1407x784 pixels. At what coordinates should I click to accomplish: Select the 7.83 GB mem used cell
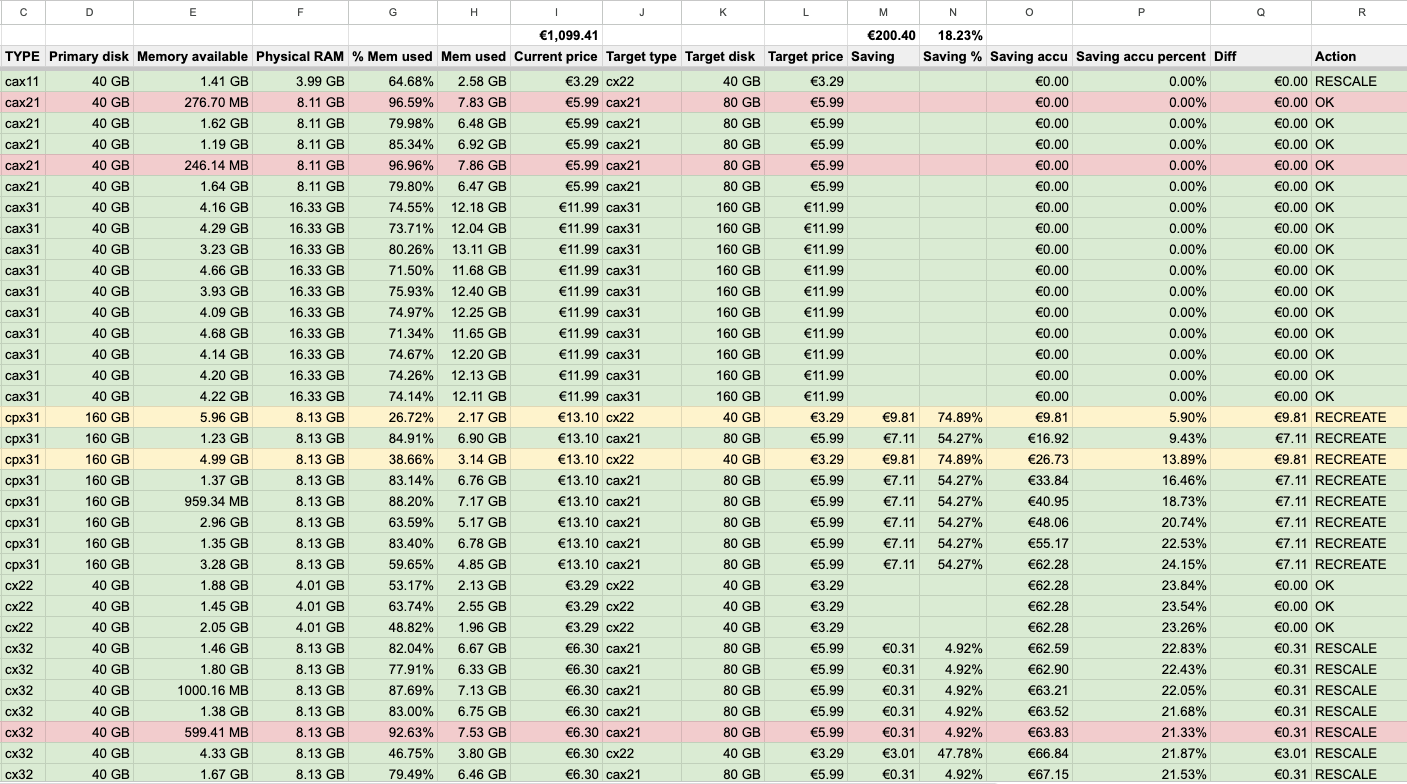click(x=474, y=102)
